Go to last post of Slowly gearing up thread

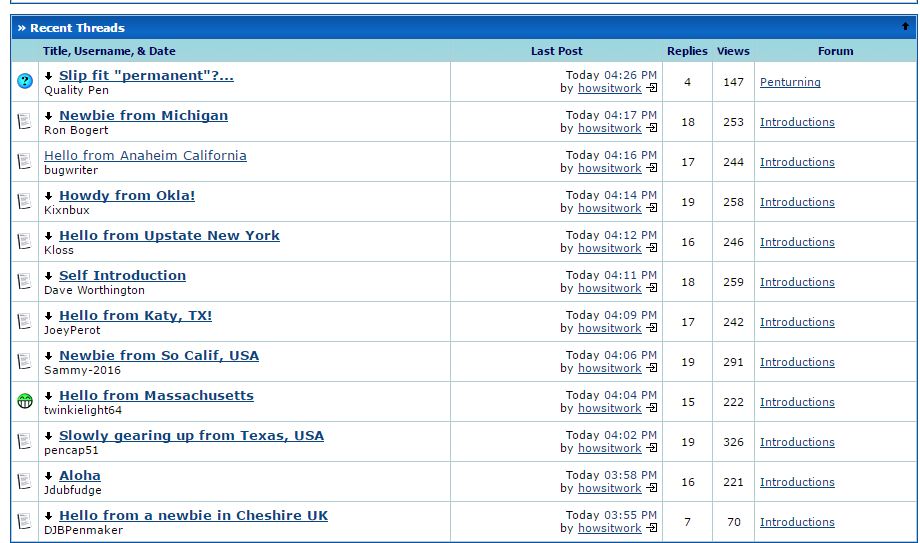pos(652,447)
